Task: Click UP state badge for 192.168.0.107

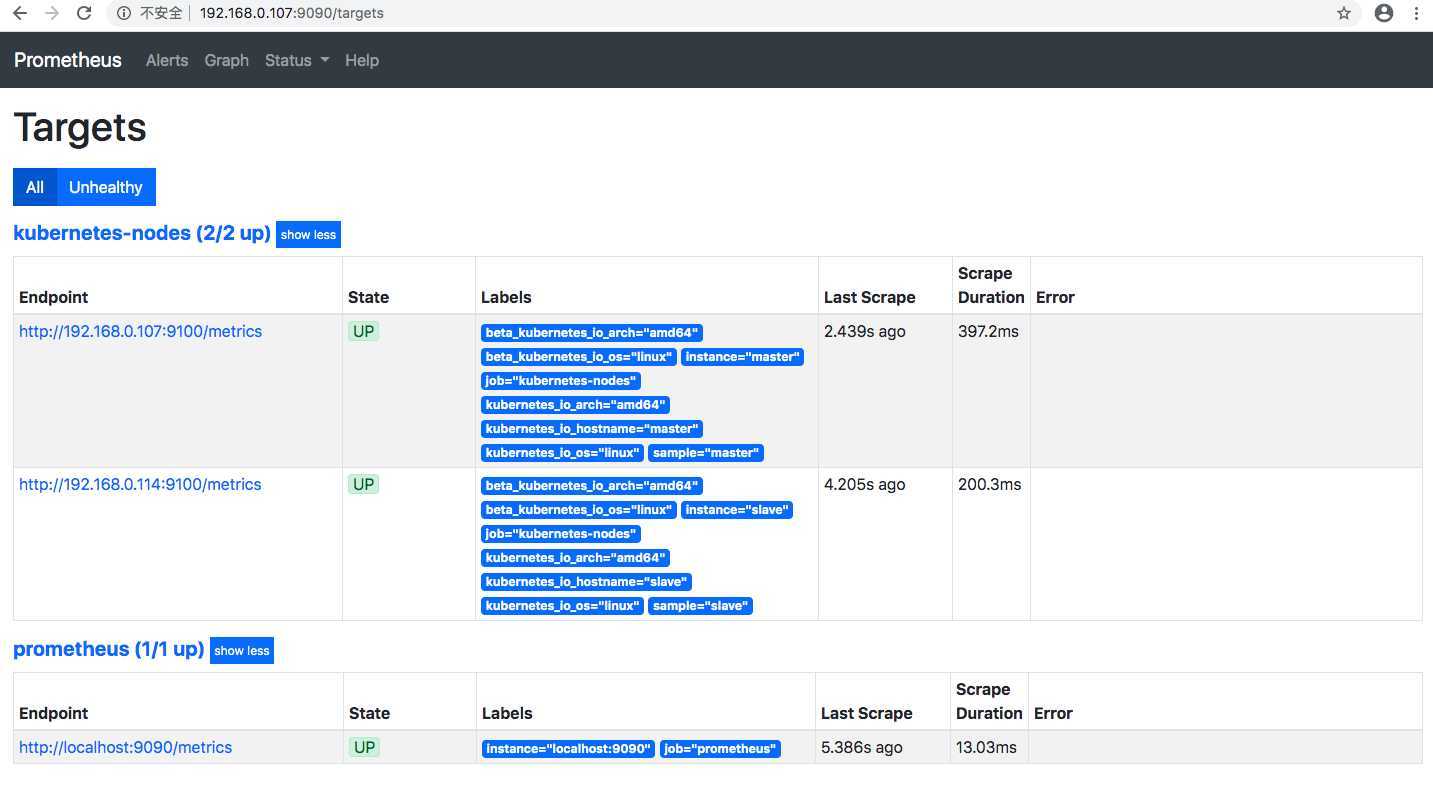Action: [x=363, y=332]
